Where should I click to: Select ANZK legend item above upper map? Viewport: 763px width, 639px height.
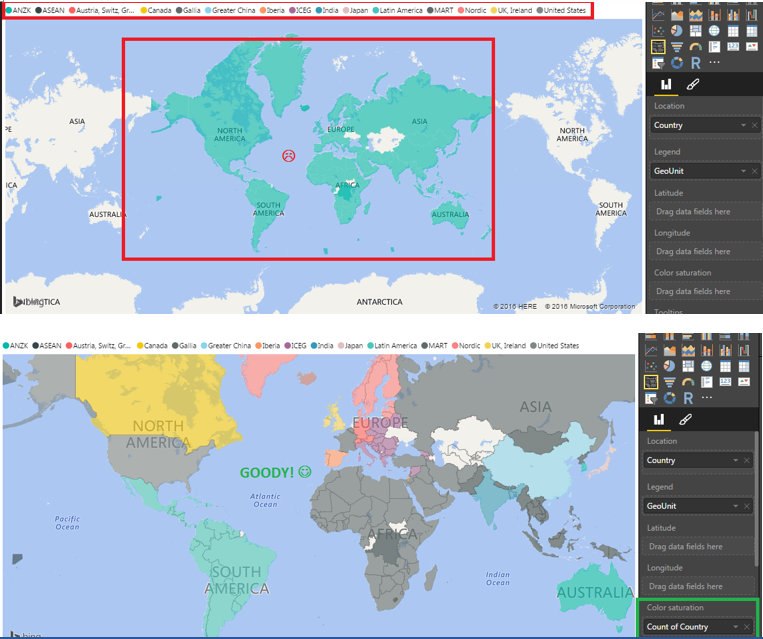tap(18, 10)
